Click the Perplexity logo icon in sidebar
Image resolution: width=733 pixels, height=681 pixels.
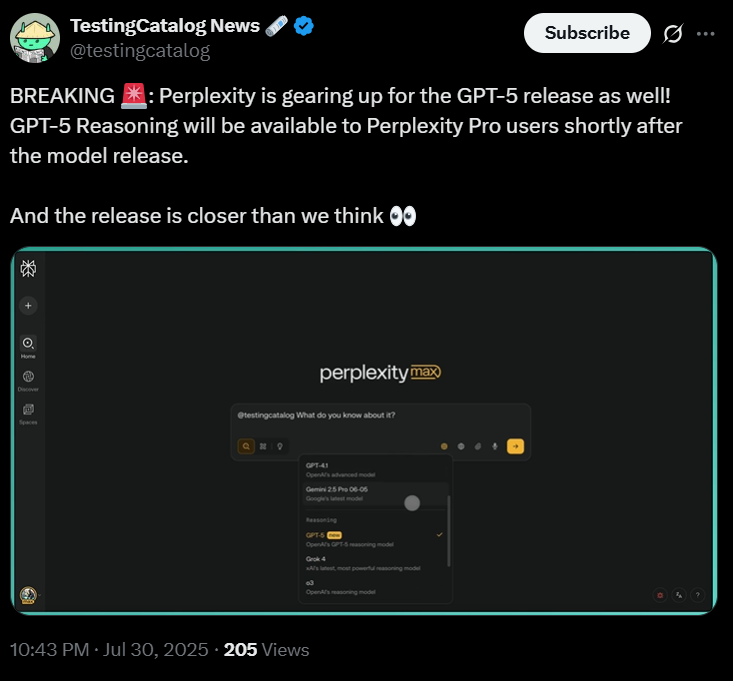point(29,269)
